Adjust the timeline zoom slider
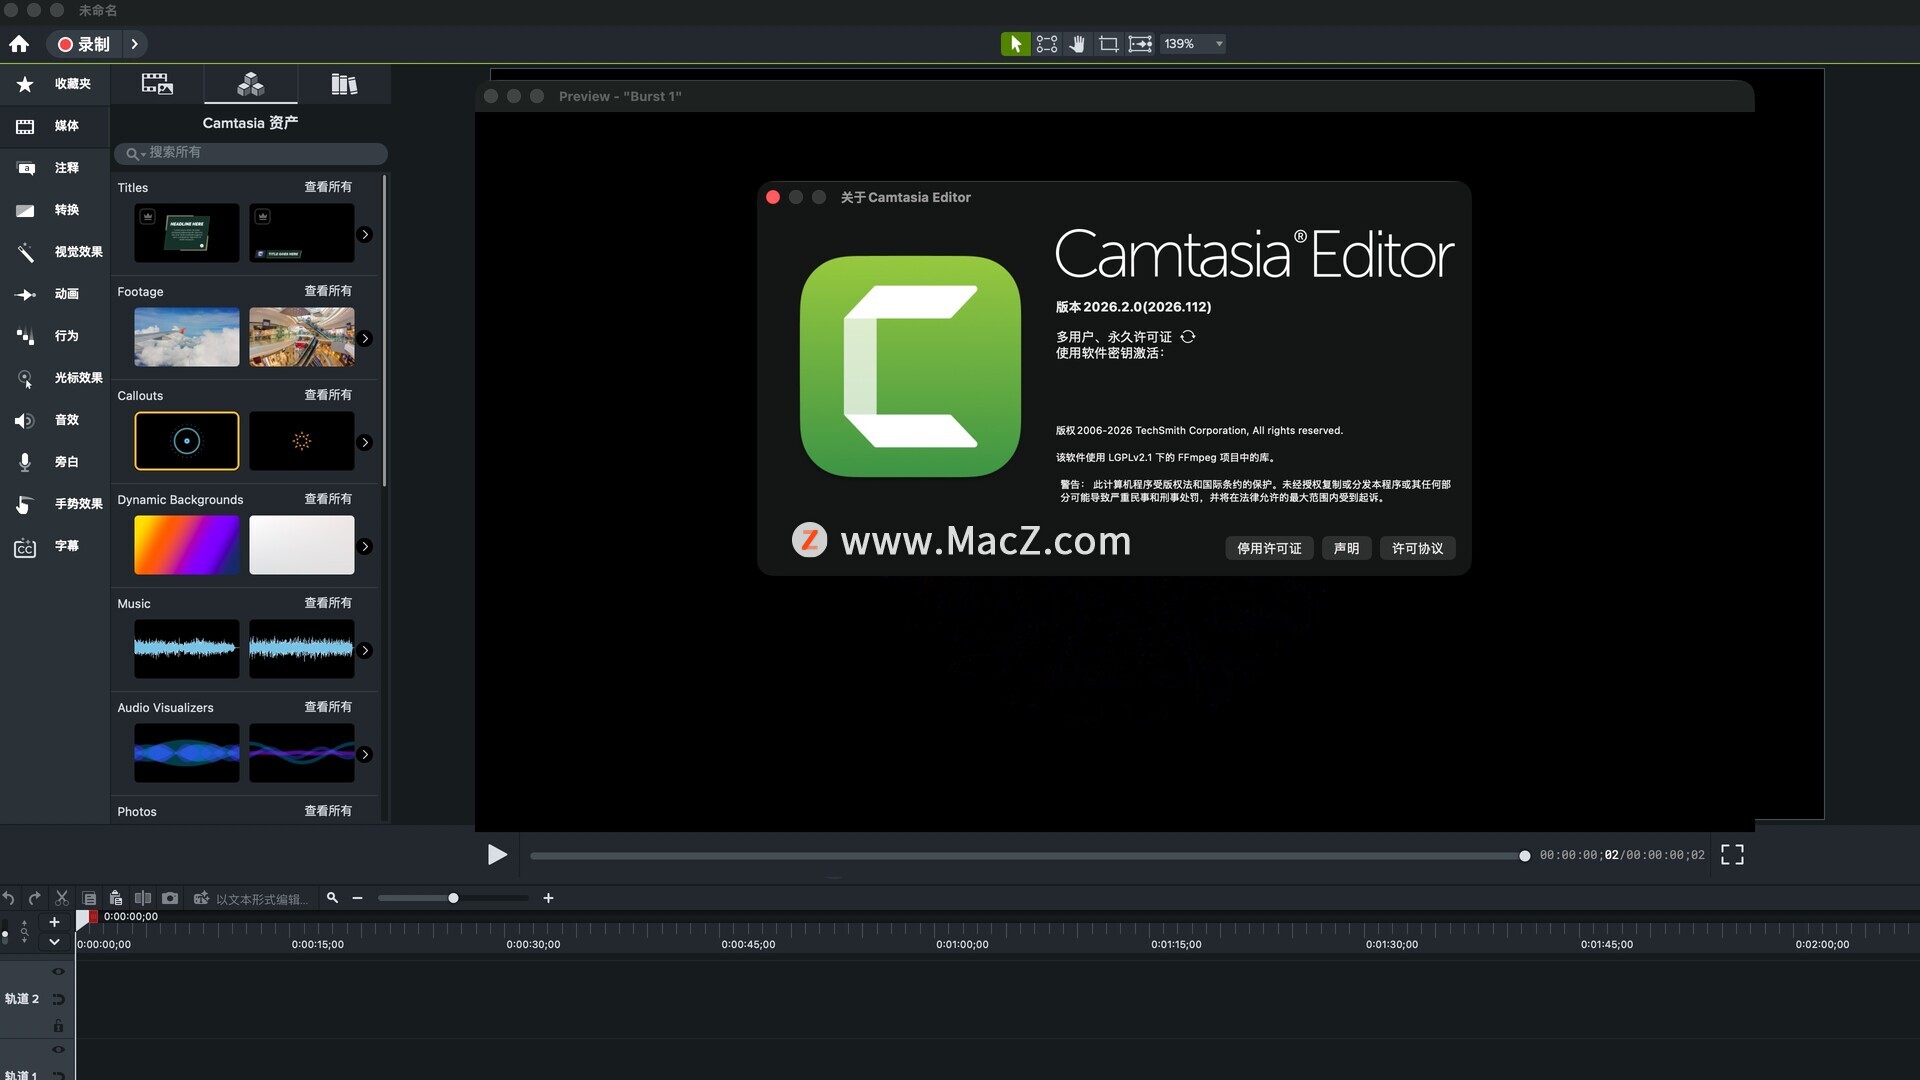The width and height of the screenshot is (1920, 1080). click(x=453, y=898)
